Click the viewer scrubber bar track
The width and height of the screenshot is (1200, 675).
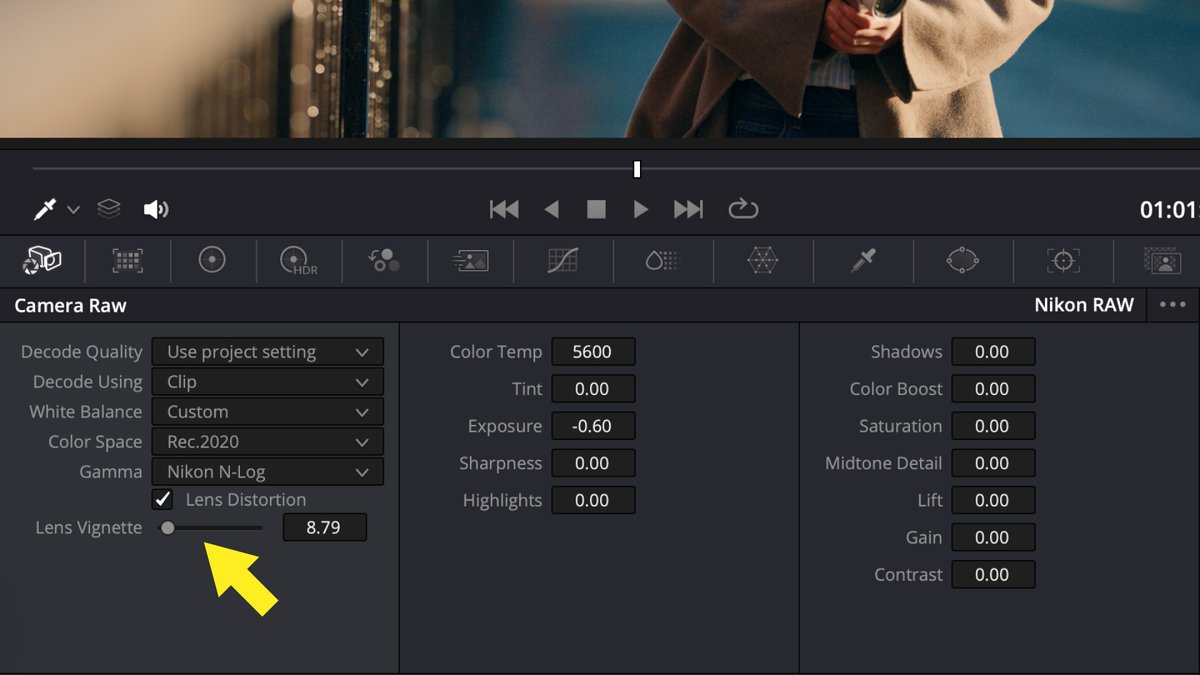point(616,169)
